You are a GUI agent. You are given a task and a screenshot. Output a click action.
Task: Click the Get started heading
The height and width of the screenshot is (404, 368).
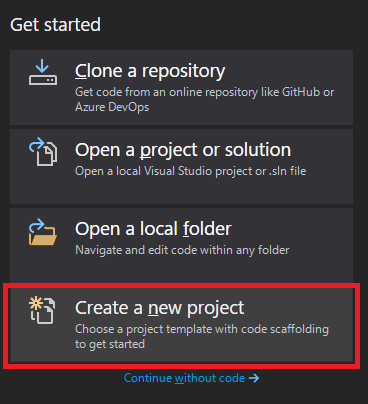tap(55, 25)
